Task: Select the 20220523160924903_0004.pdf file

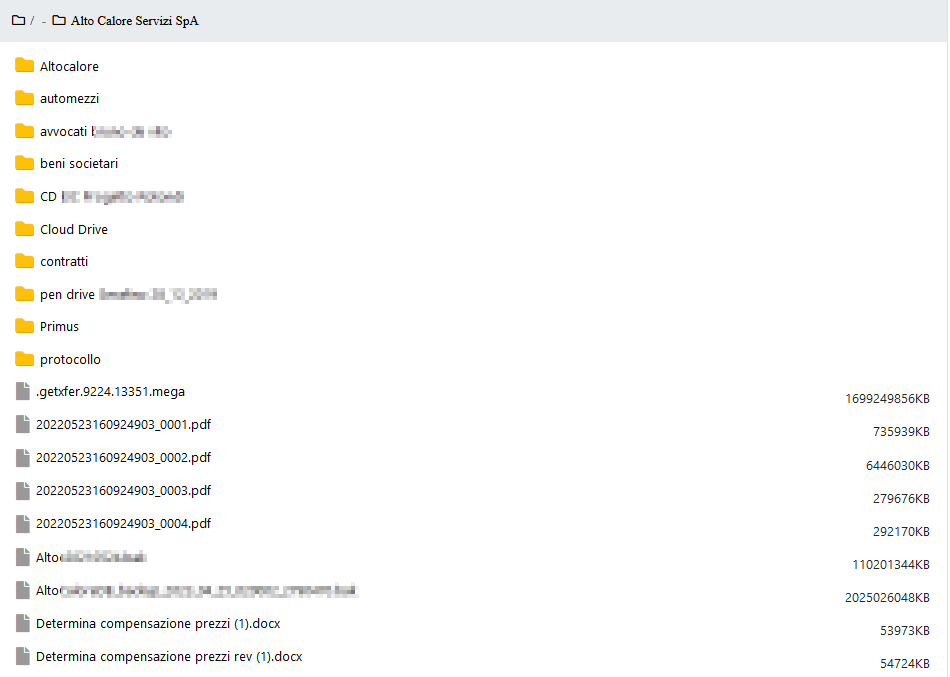Action: pos(123,524)
